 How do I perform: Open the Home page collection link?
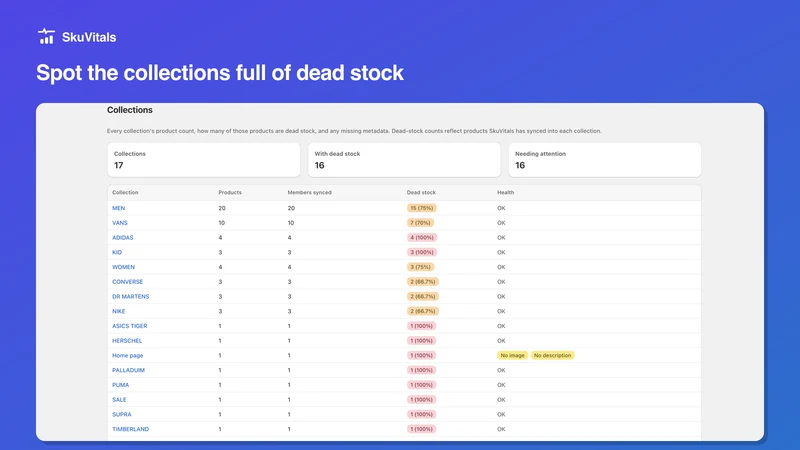click(128, 356)
